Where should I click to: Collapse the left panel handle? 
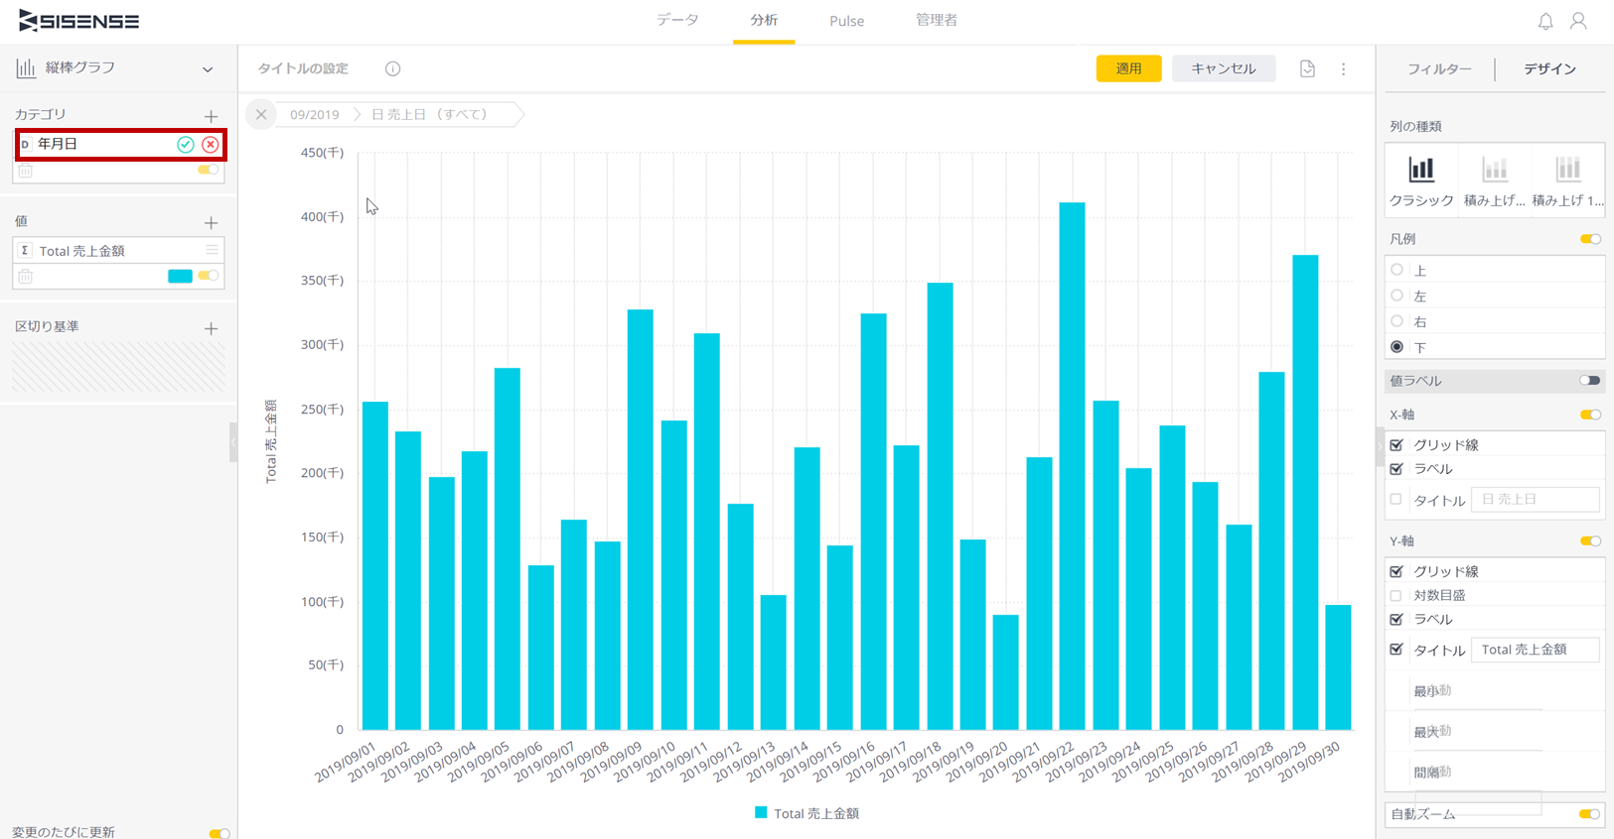[234, 442]
